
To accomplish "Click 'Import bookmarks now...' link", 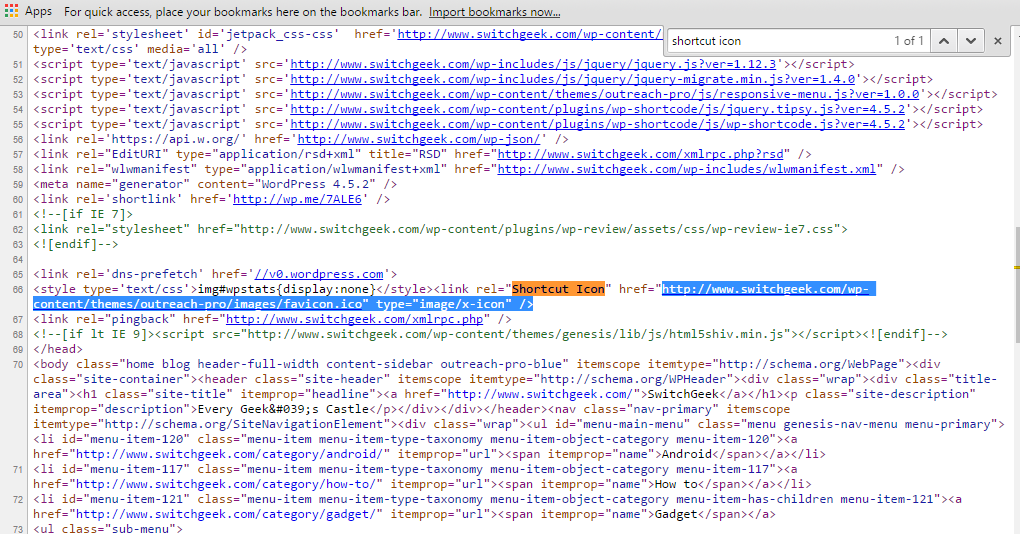I will coord(494,12).
